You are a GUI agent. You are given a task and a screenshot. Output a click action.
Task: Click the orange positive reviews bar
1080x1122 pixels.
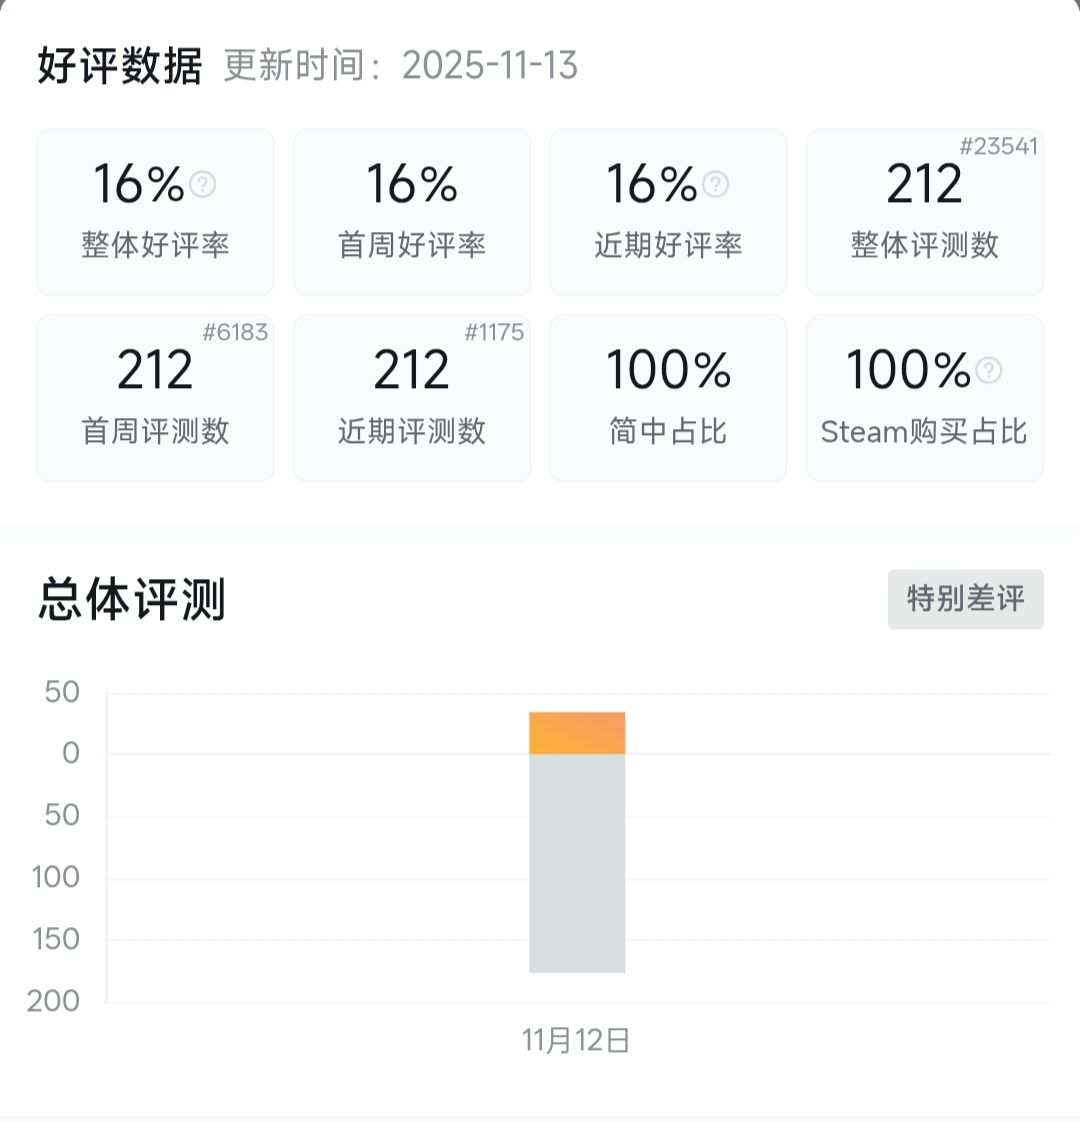(x=577, y=733)
